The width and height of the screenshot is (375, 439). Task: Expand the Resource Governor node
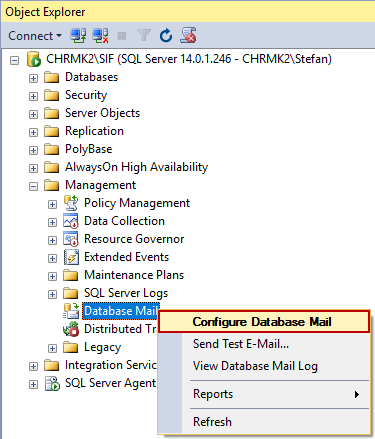52,240
